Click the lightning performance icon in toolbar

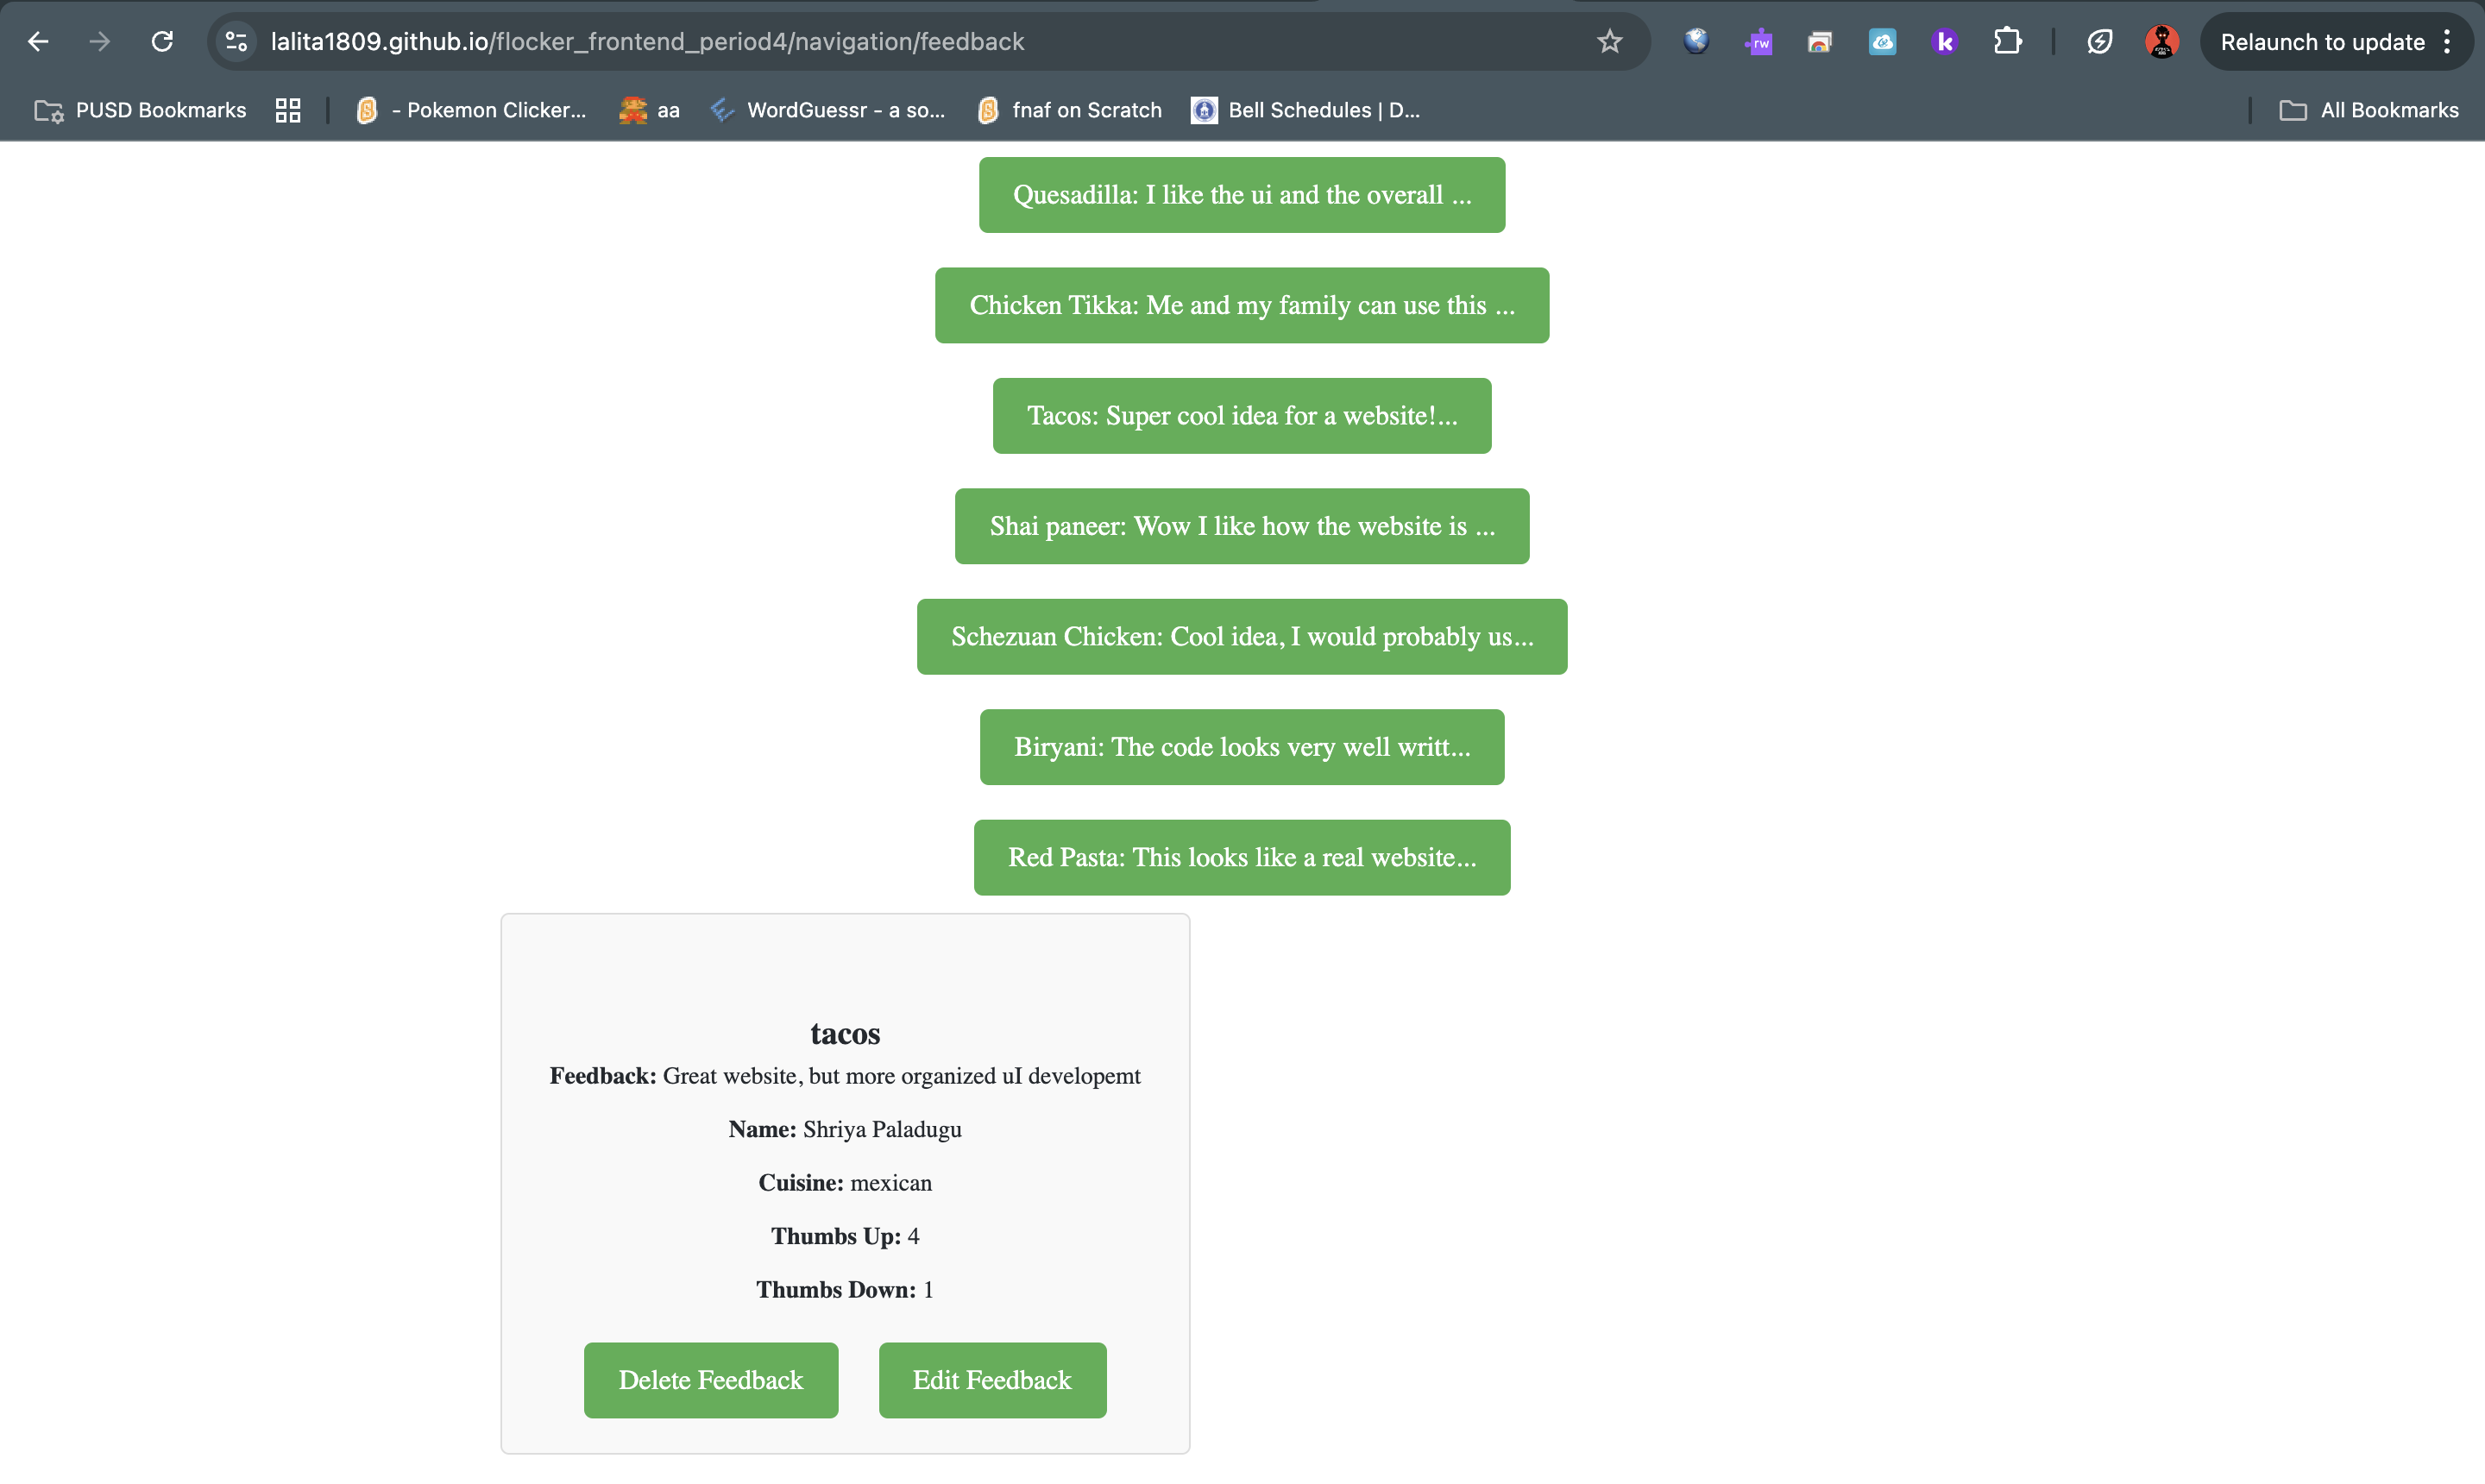point(2099,42)
